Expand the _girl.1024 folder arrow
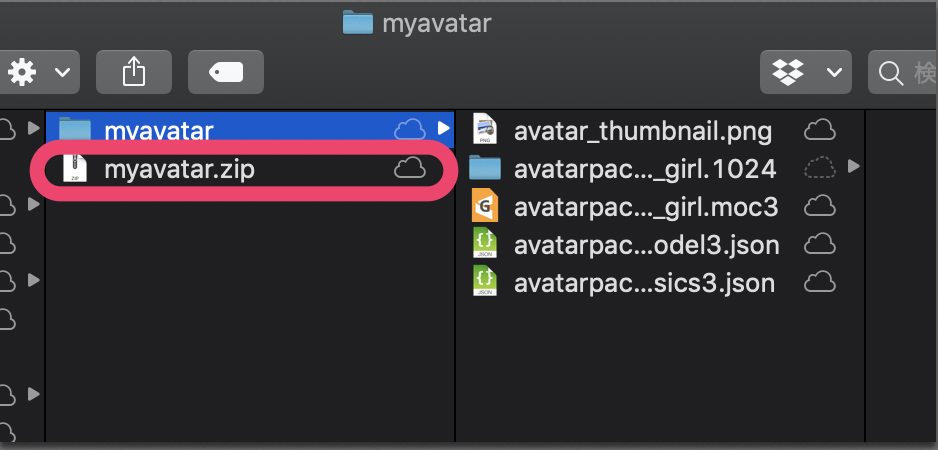This screenshot has height=450, width=938. 853,166
